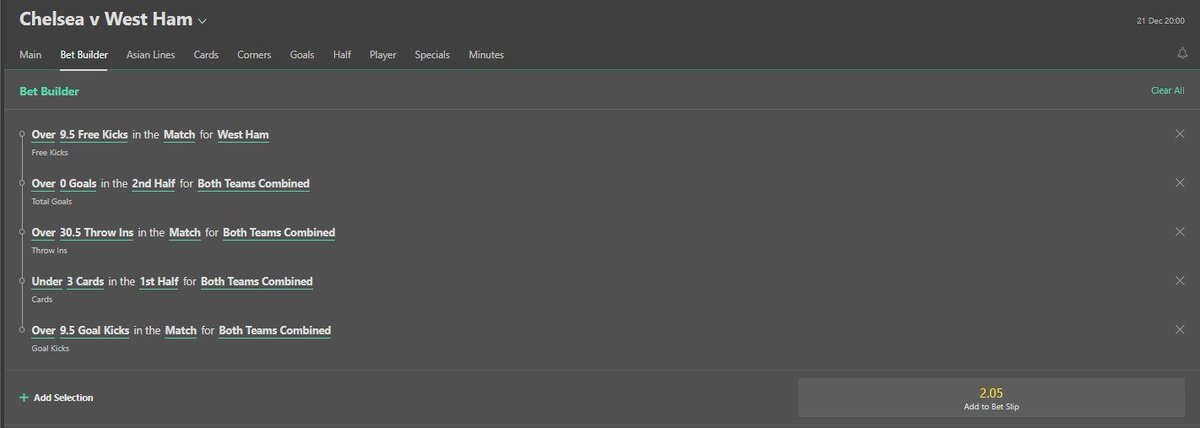Change Over in the Goal Kicks row
The image size is (1200, 428).
43,330
